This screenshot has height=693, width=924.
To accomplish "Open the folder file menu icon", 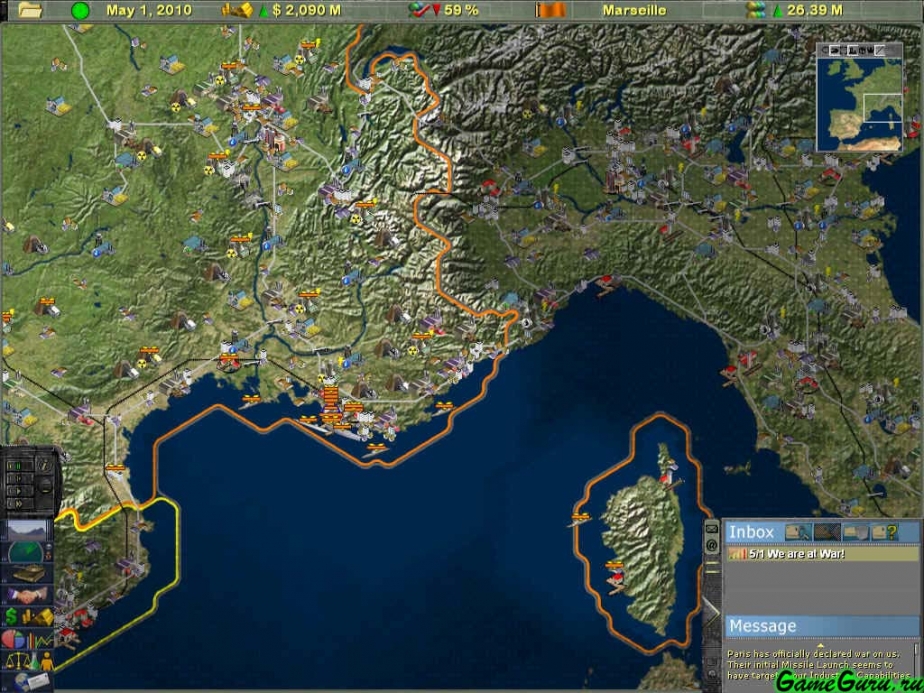I will pos(30,10).
